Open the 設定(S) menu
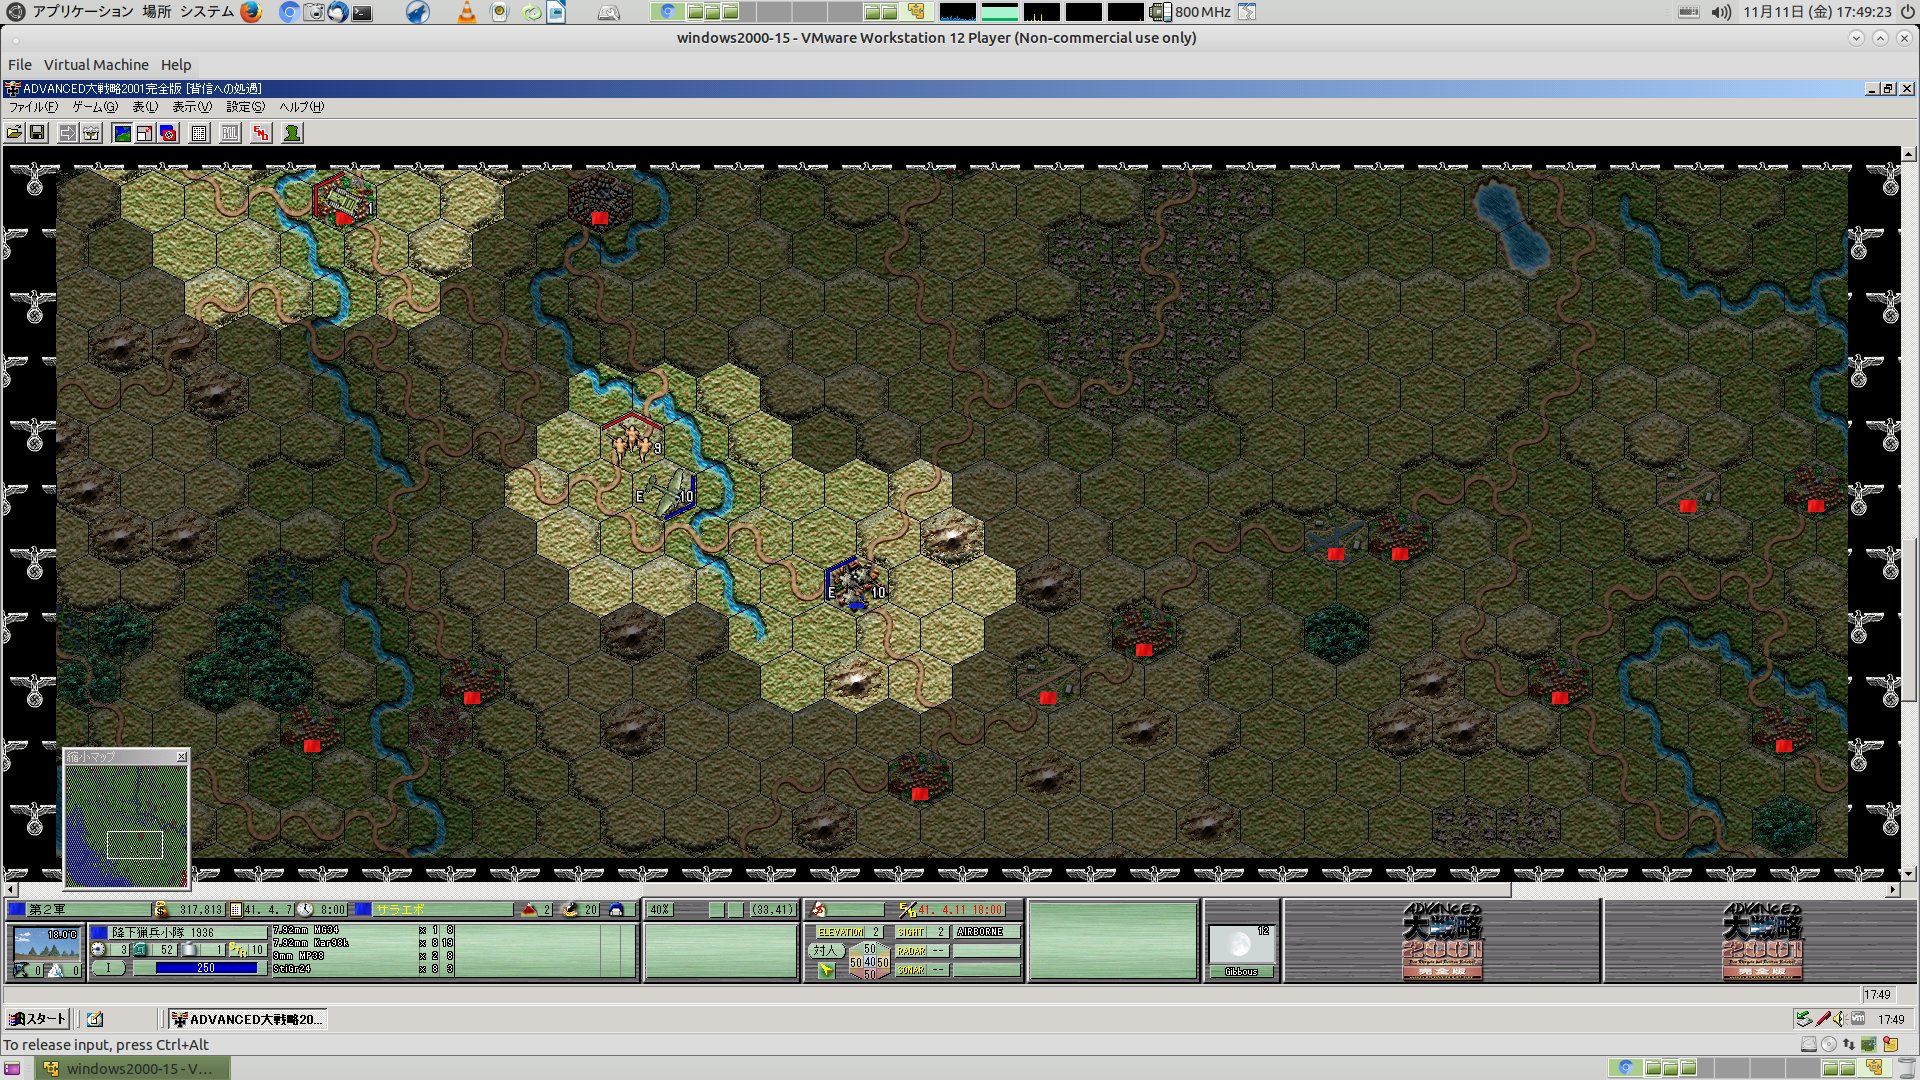This screenshot has height=1080, width=1920. point(245,107)
